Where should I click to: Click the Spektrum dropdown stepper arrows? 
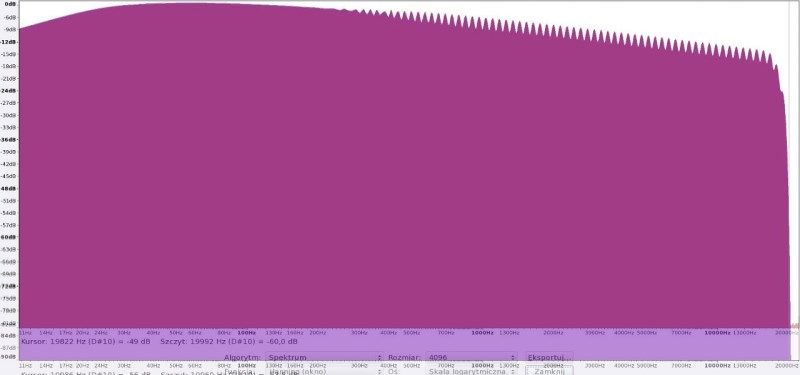click(379, 357)
